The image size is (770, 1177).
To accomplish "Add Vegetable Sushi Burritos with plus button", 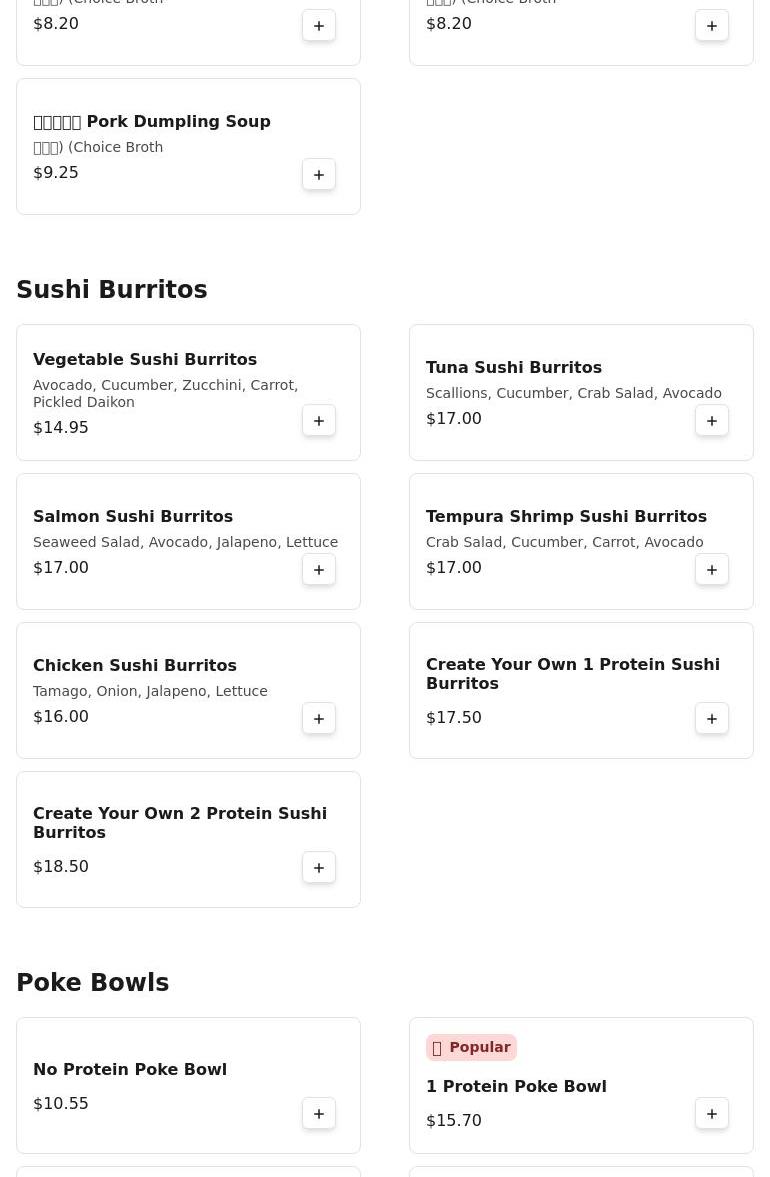I will coord(319,420).
